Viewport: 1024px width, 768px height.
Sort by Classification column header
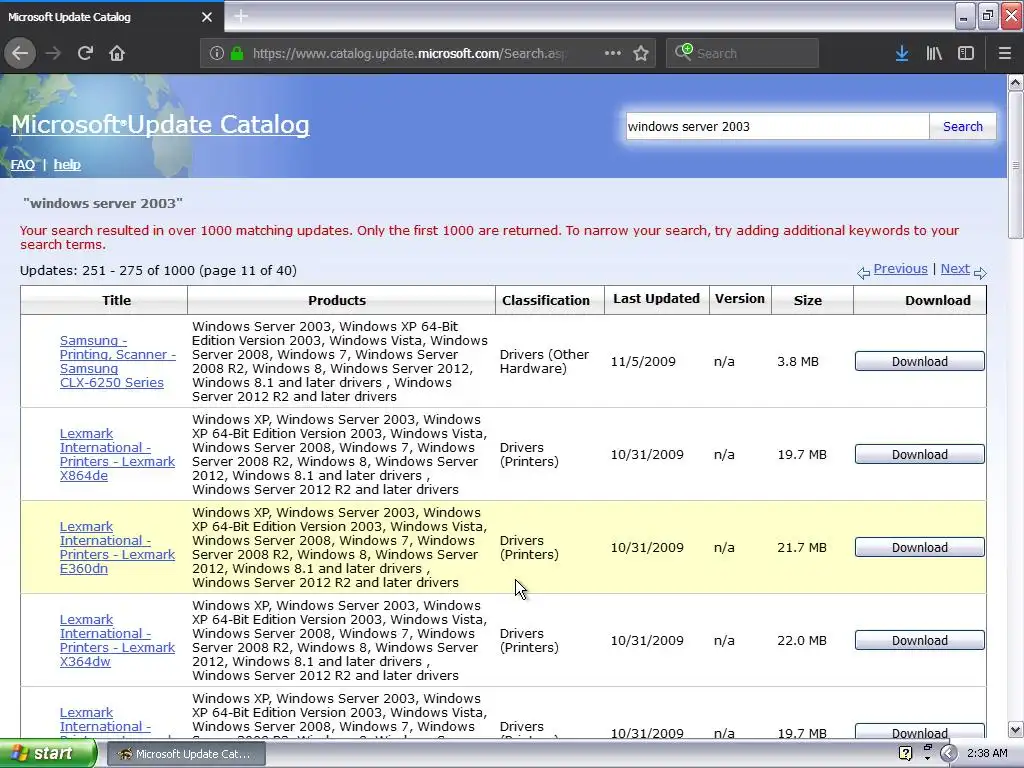click(546, 300)
